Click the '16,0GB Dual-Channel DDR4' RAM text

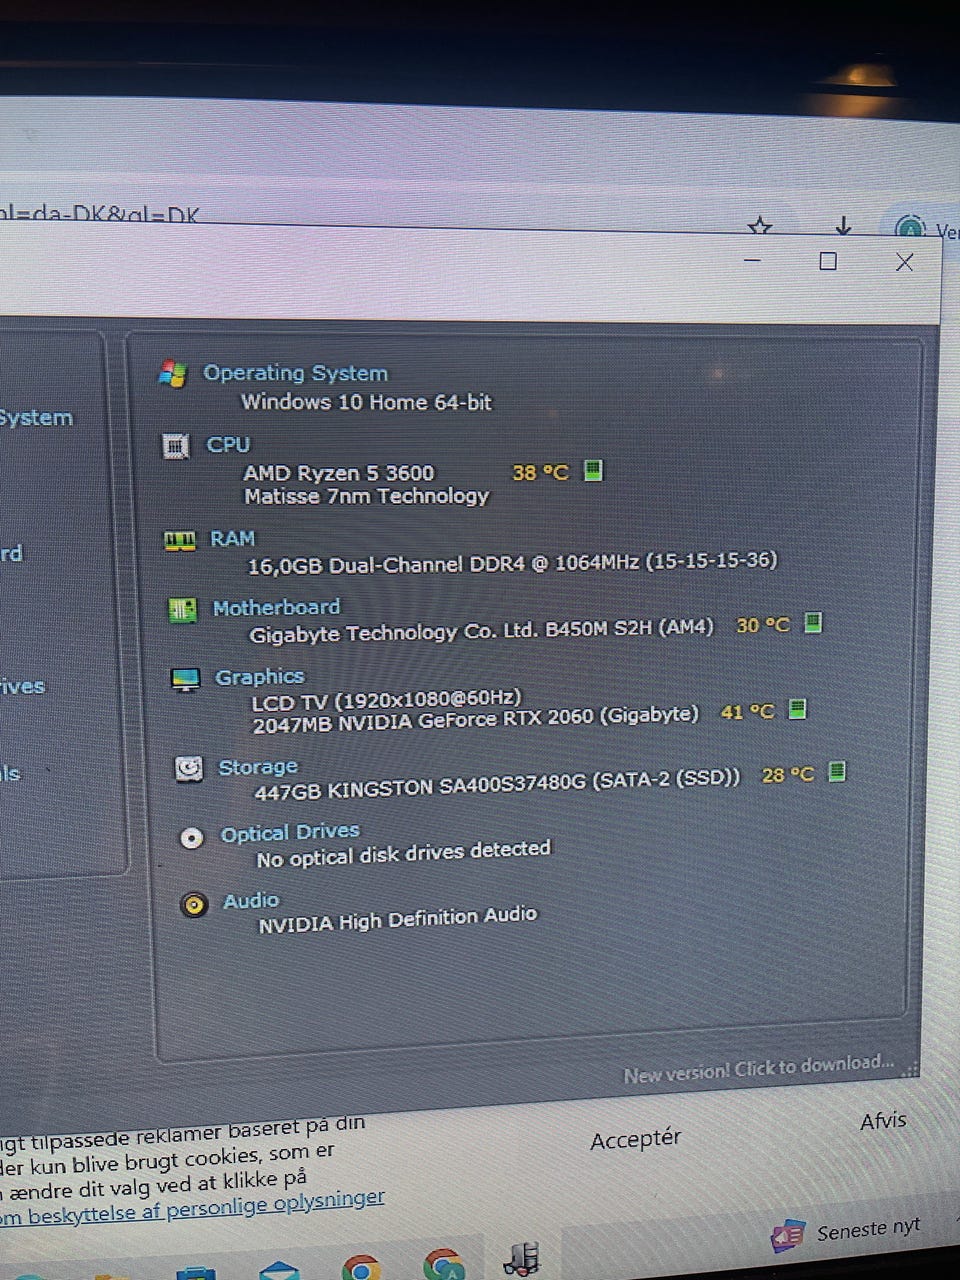(x=386, y=565)
